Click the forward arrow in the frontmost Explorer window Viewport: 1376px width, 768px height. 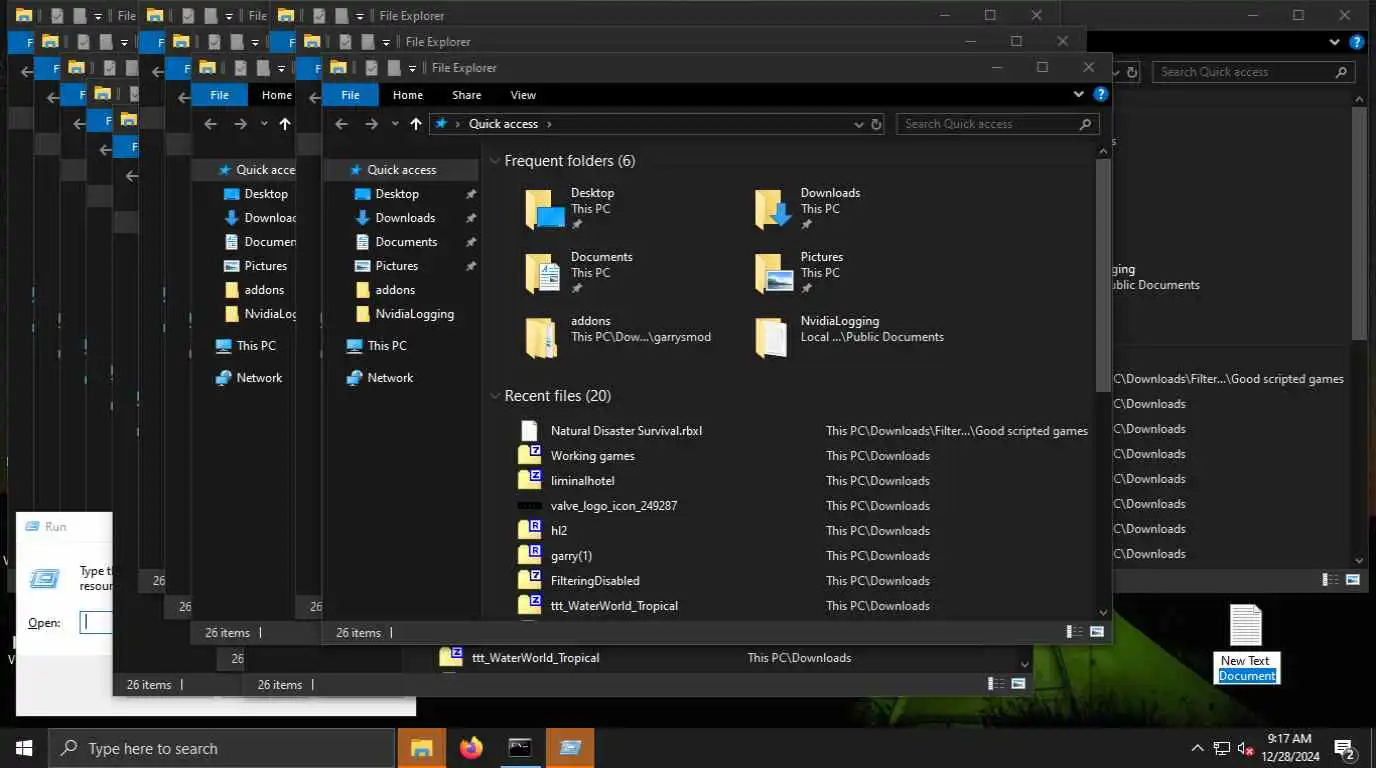(371, 124)
